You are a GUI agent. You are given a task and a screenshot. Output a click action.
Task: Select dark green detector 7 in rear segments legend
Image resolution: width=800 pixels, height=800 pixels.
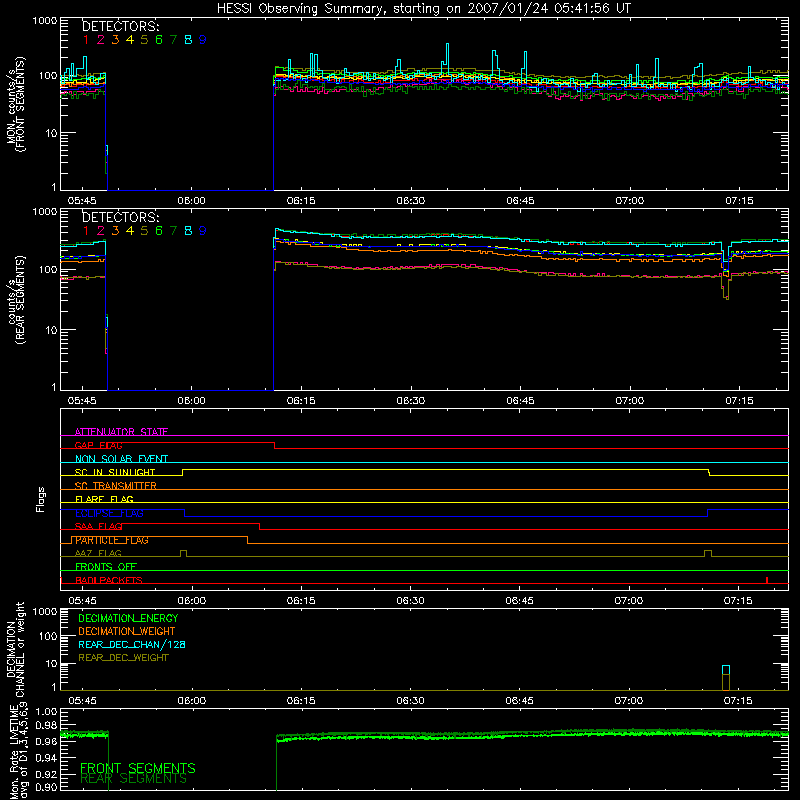point(173,231)
